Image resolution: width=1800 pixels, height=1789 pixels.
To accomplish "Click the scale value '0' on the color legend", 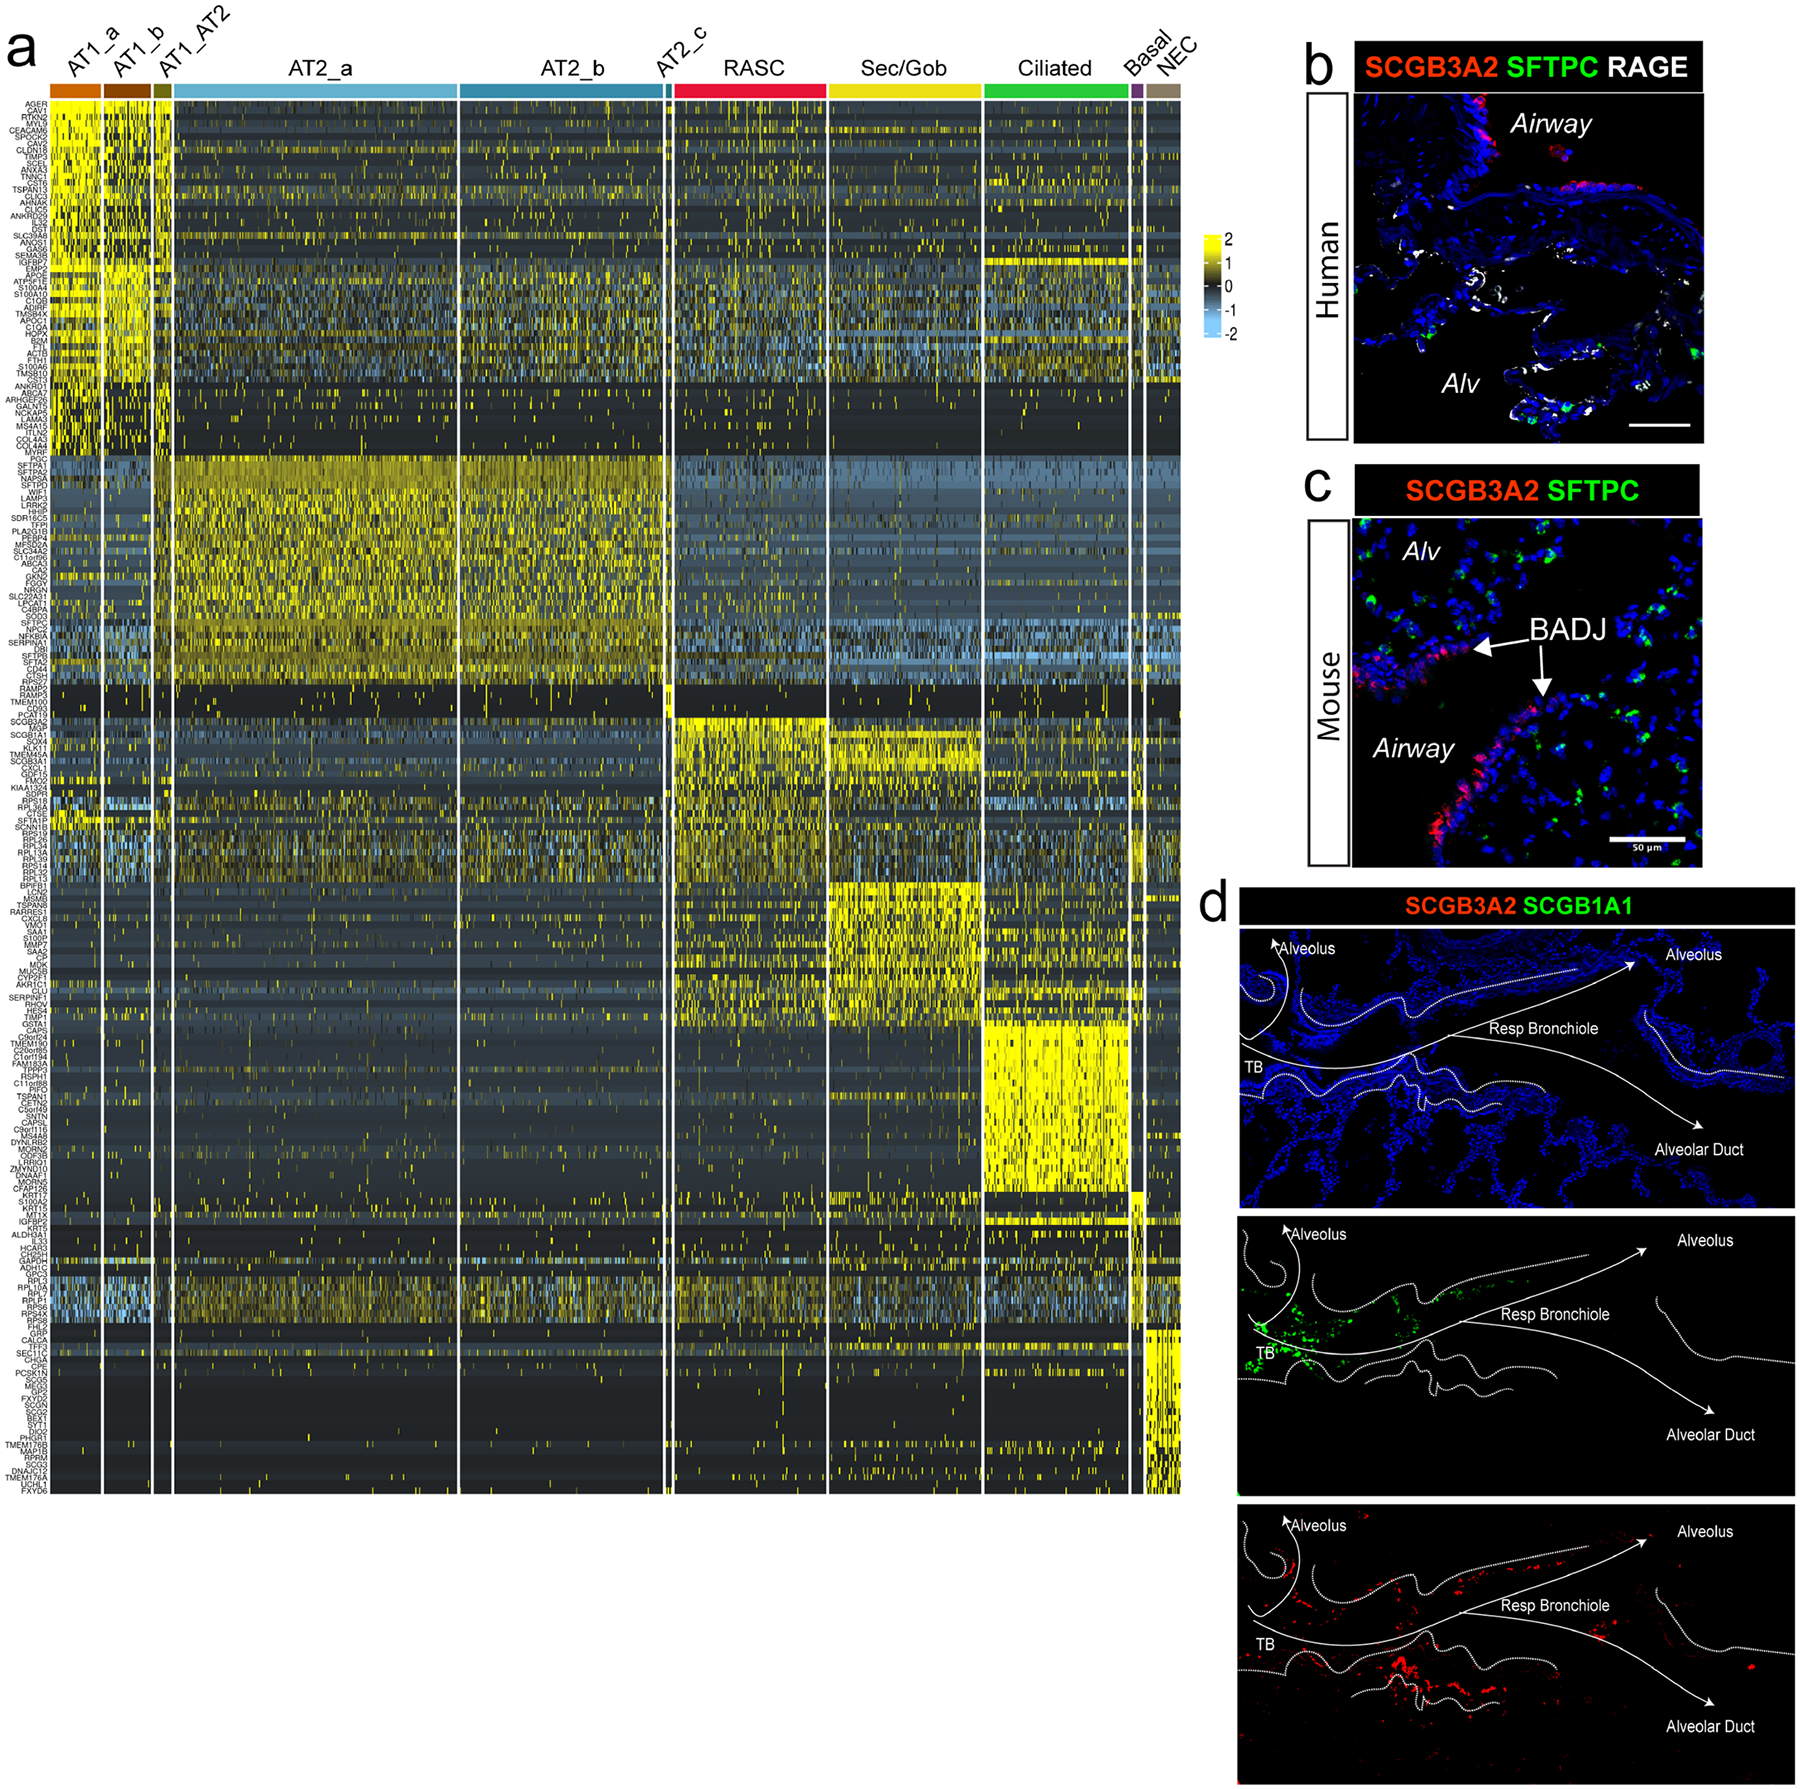I will pos(1229,286).
